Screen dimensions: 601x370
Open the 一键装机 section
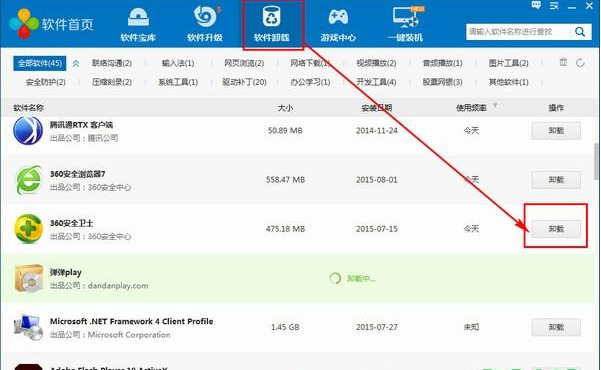click(x=406, y=24)
